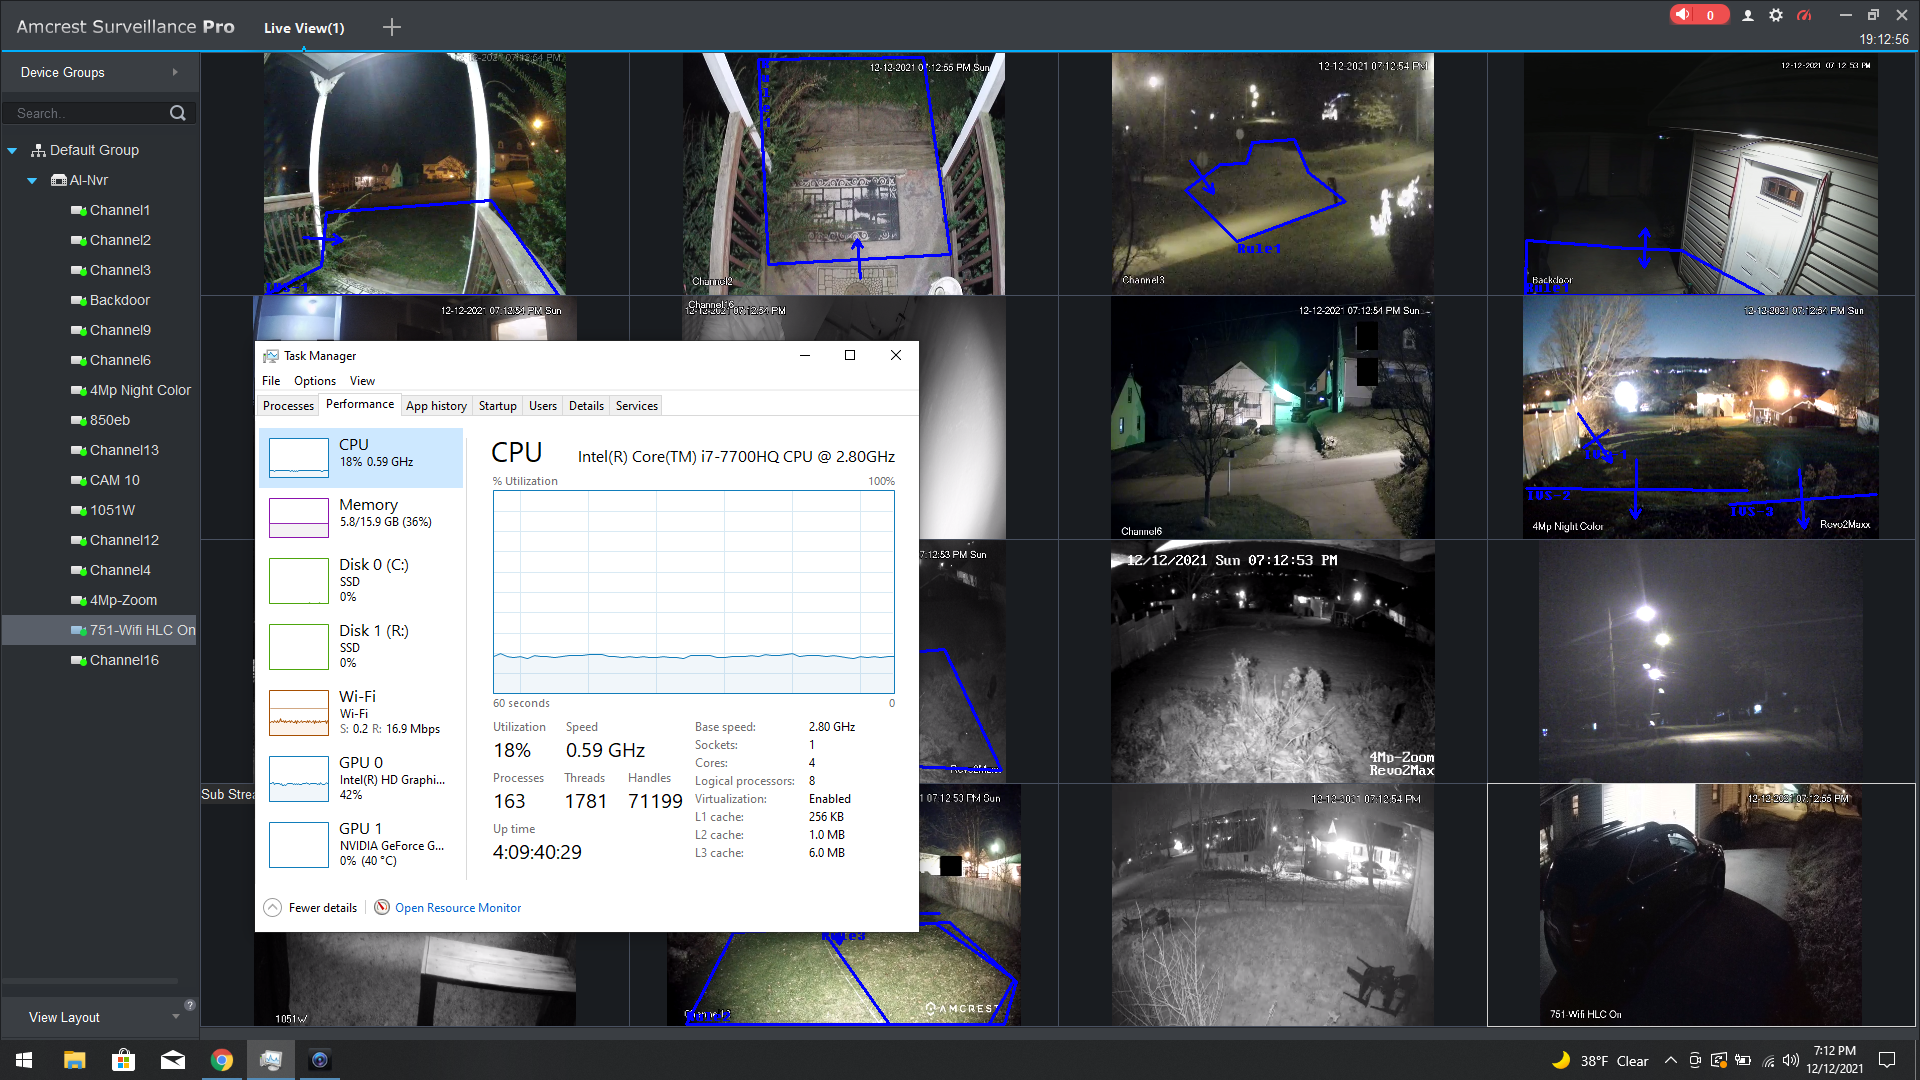Select the GPU 1 NVIDIA GeForce entry
This screenshot has width=1920, height=1080.
[x=361, y=845]
